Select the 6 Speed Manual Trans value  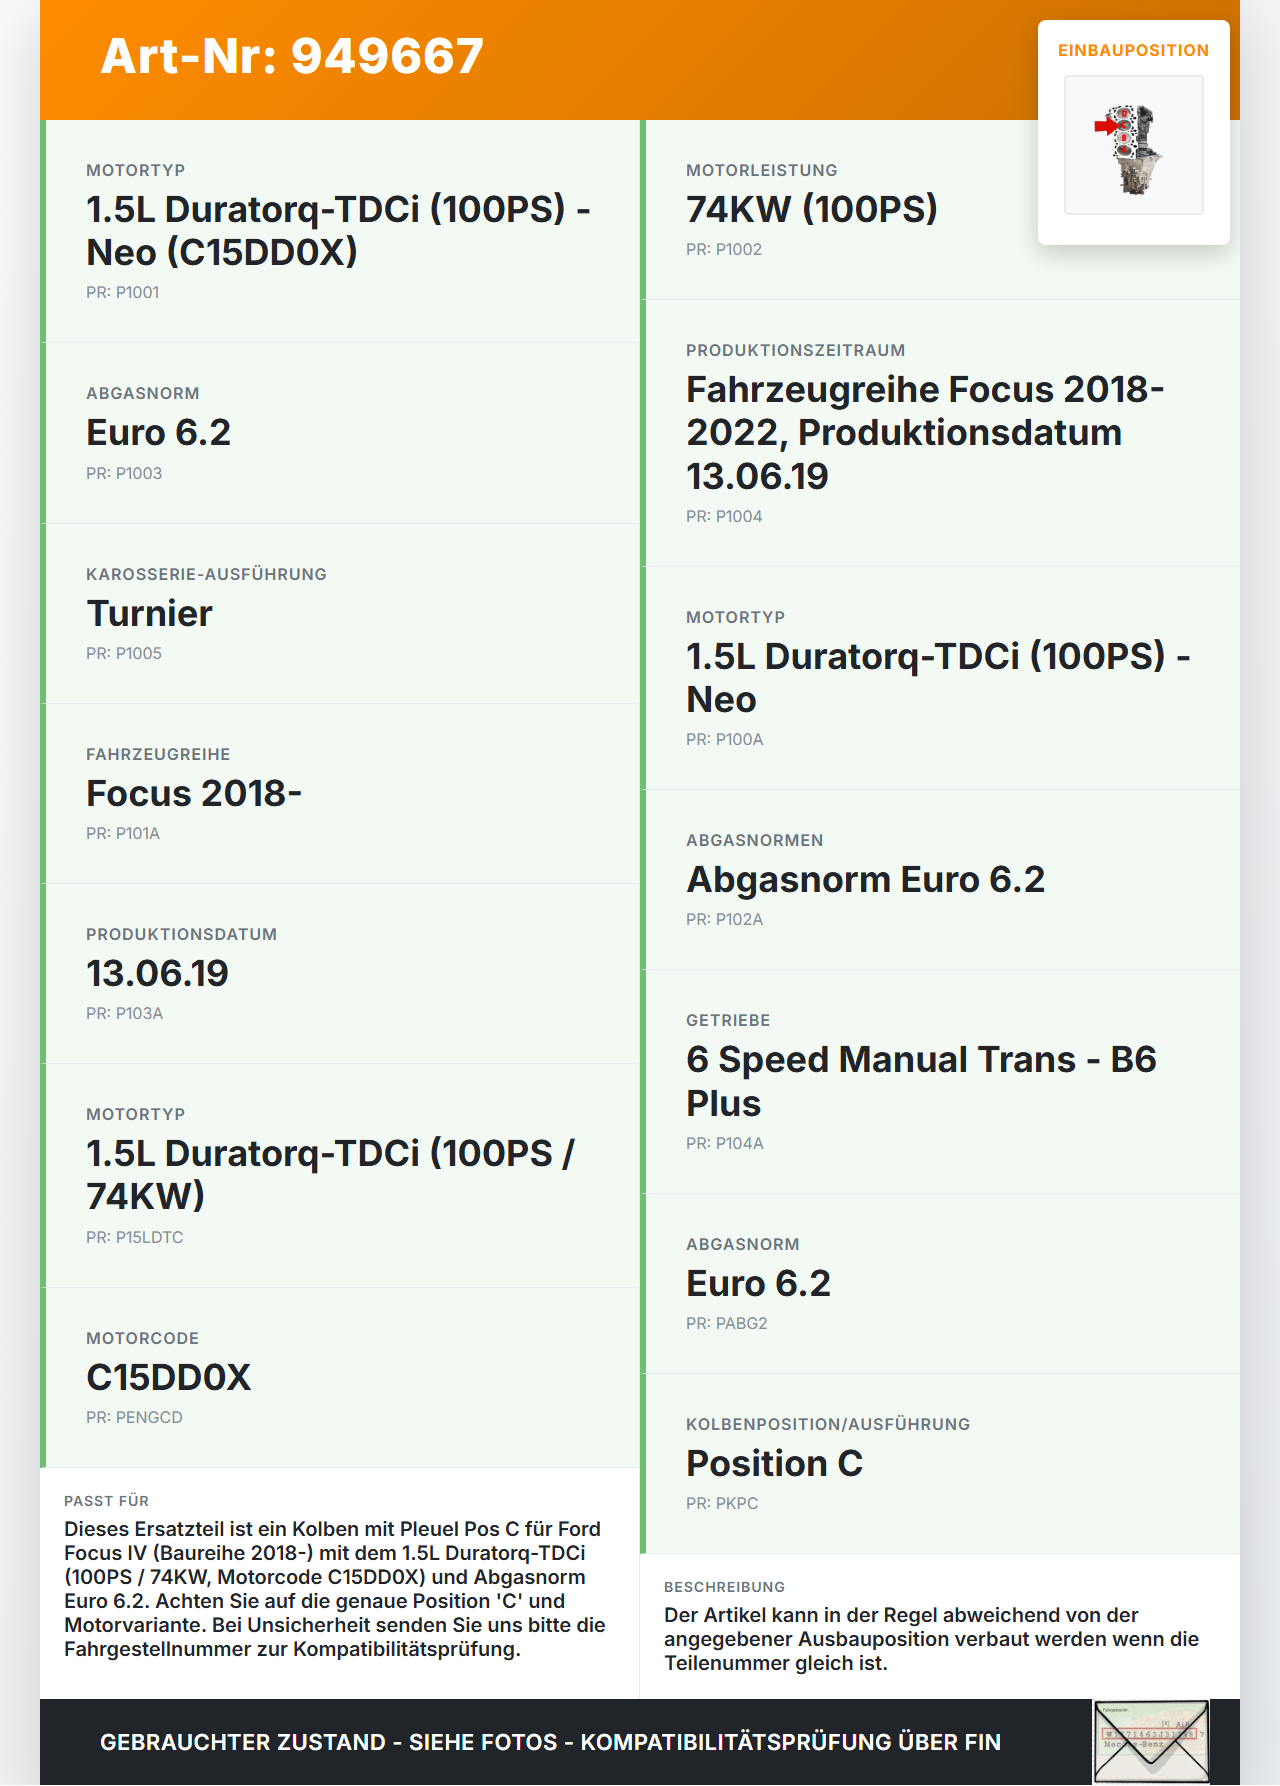coord(920,1081)
